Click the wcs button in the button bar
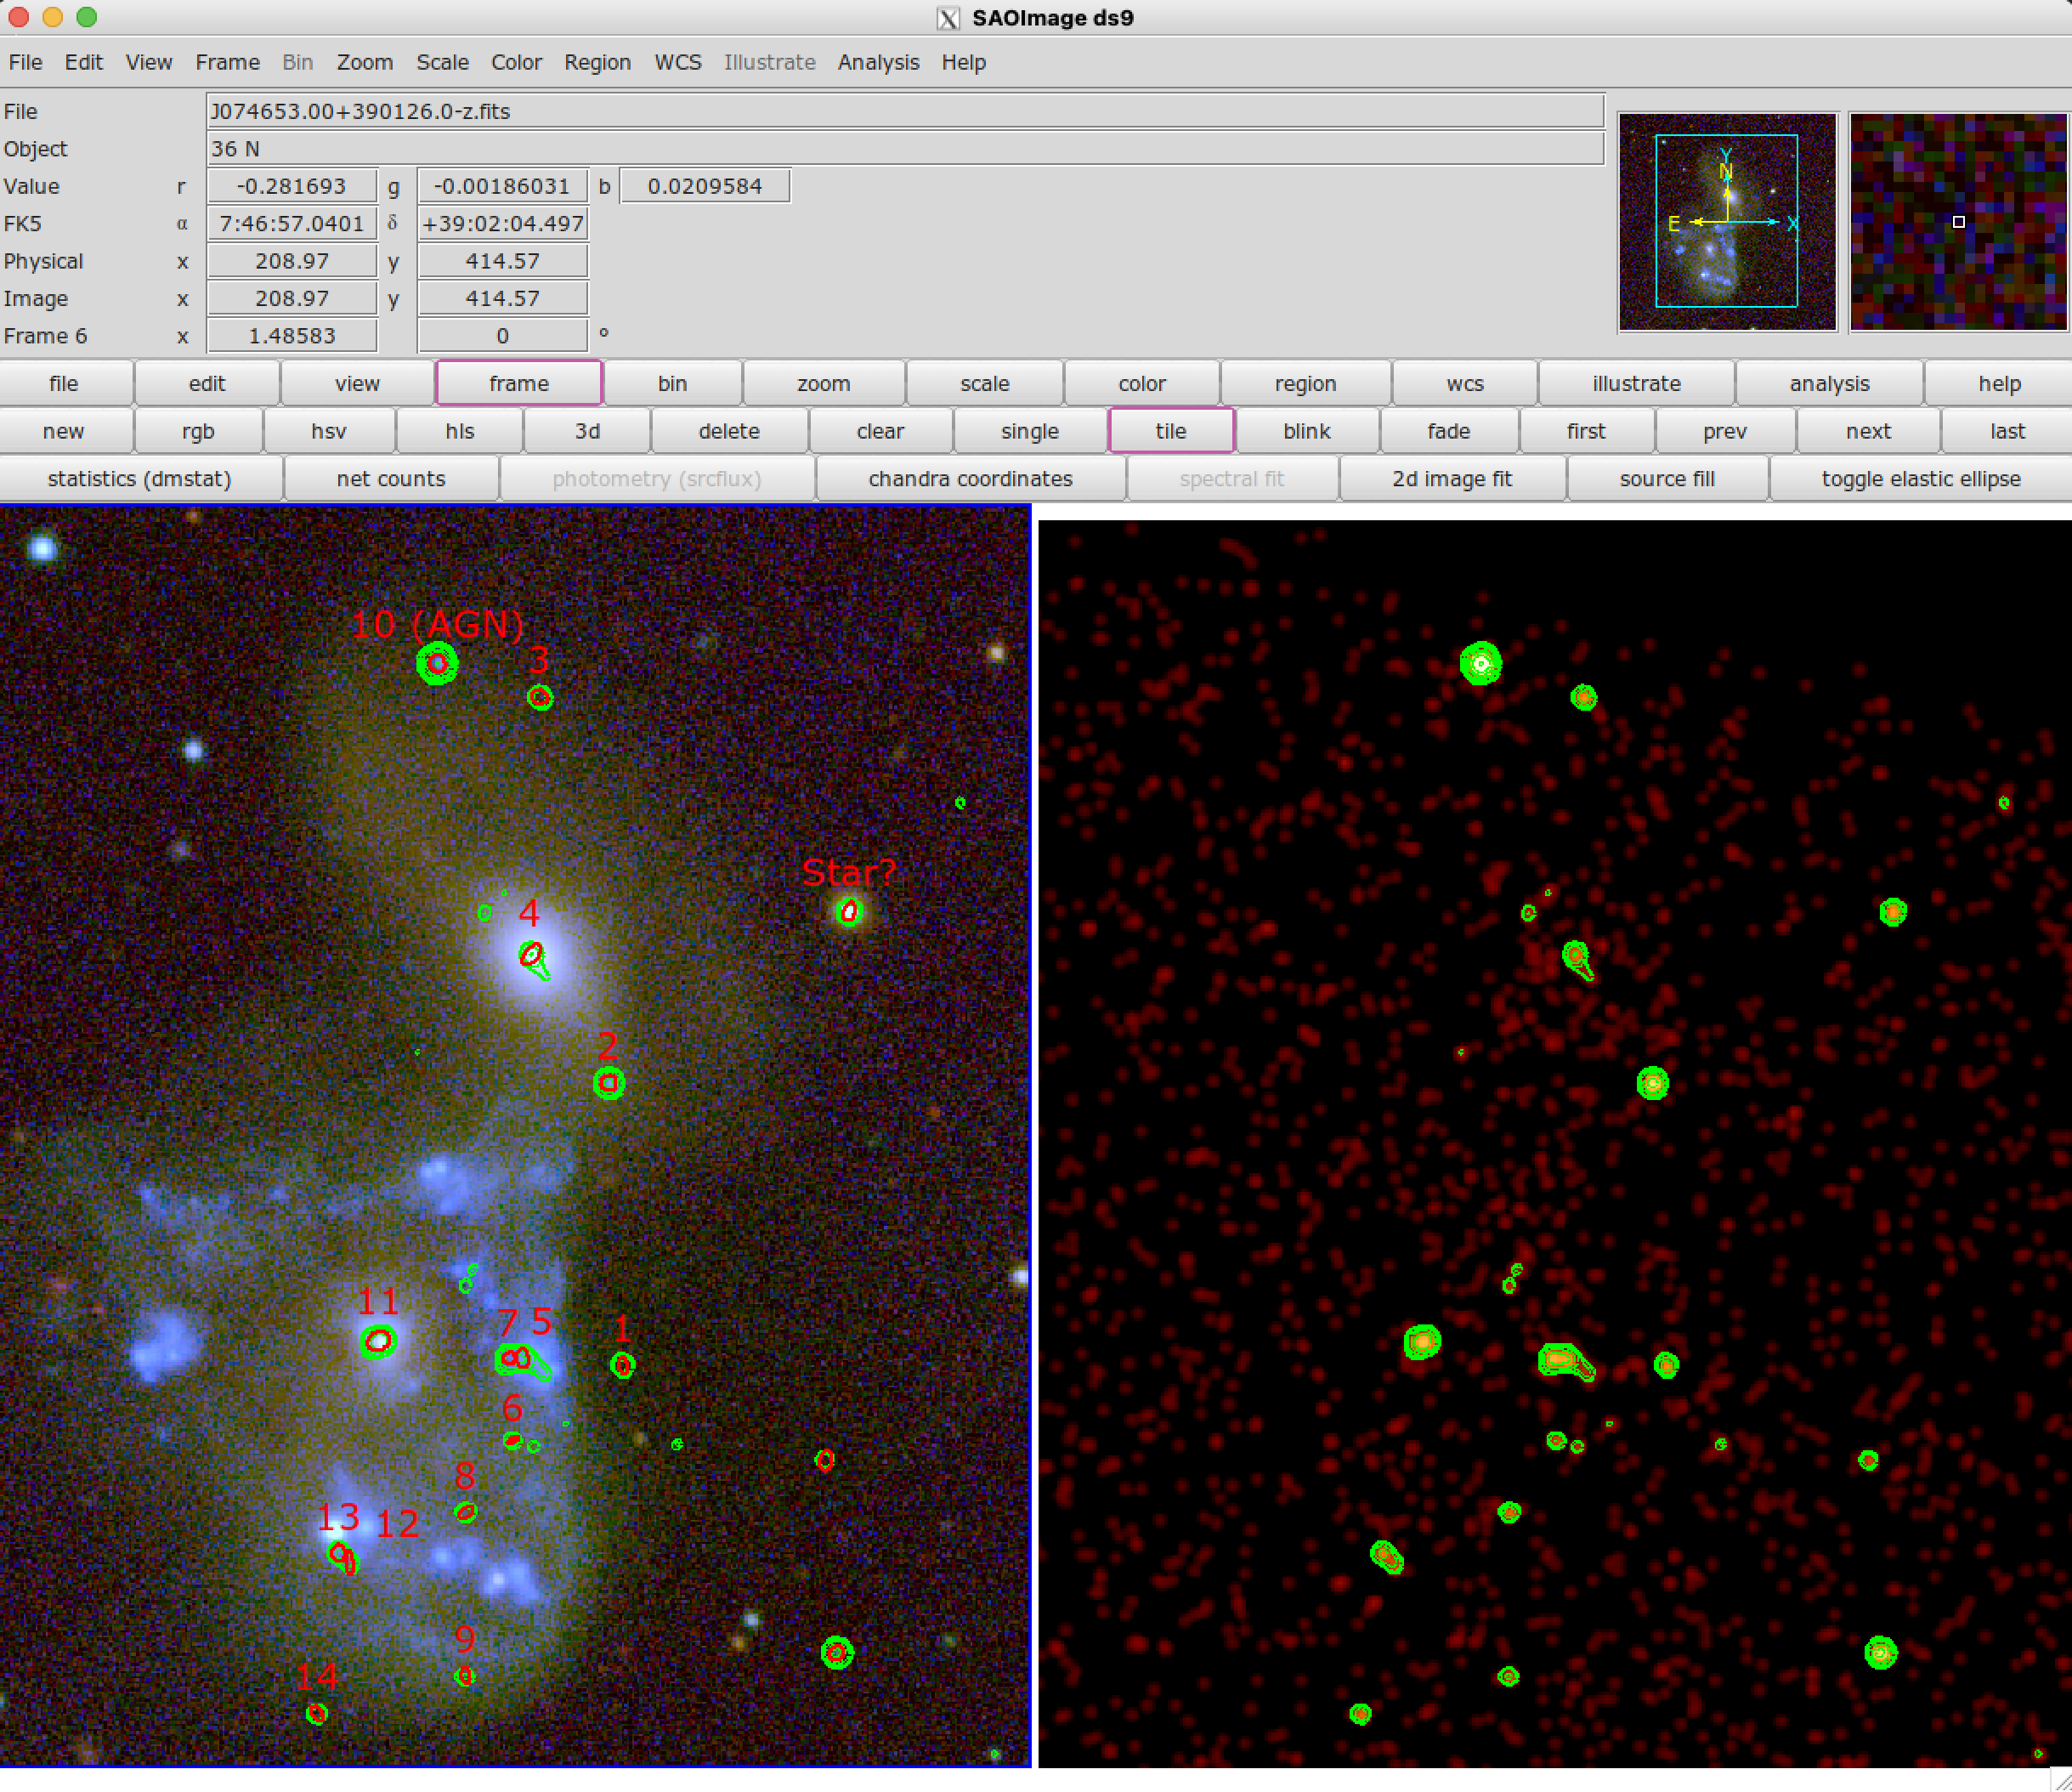 [x=1465, y=383]
